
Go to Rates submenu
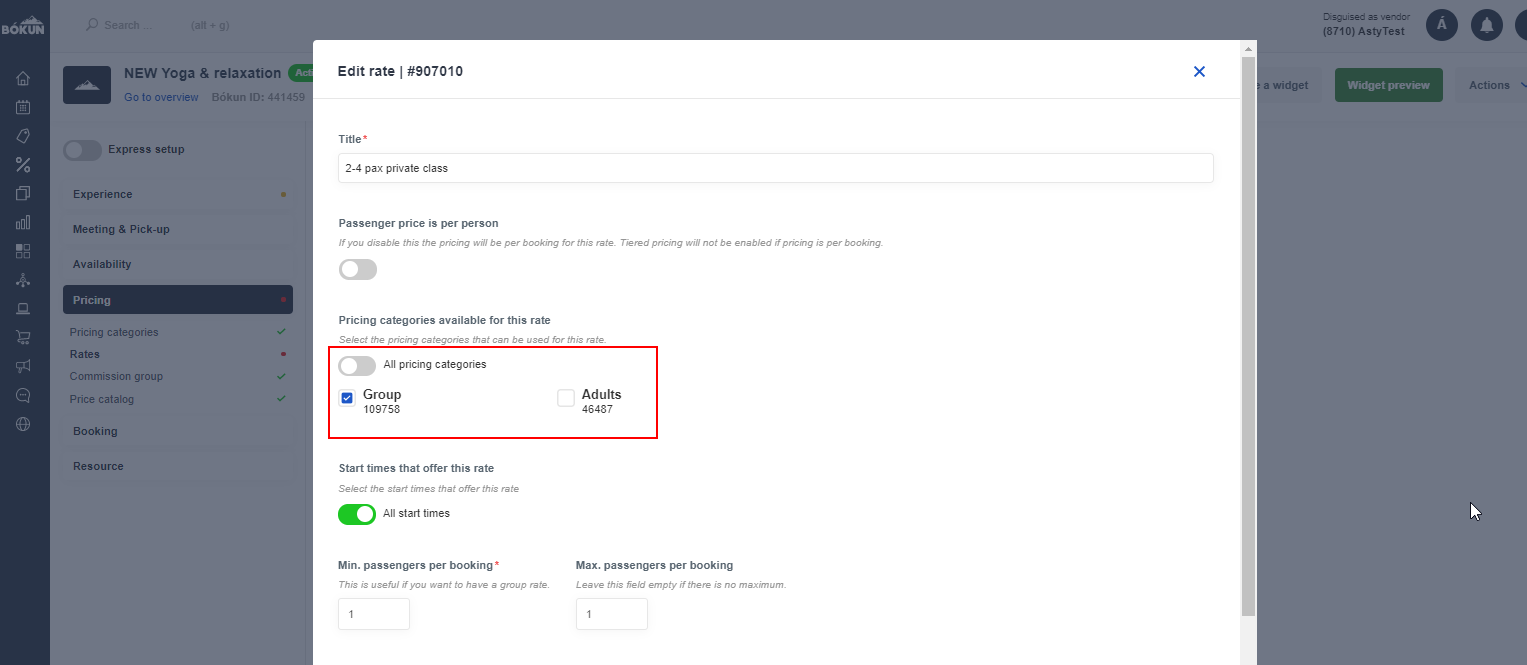coord(85,354)
